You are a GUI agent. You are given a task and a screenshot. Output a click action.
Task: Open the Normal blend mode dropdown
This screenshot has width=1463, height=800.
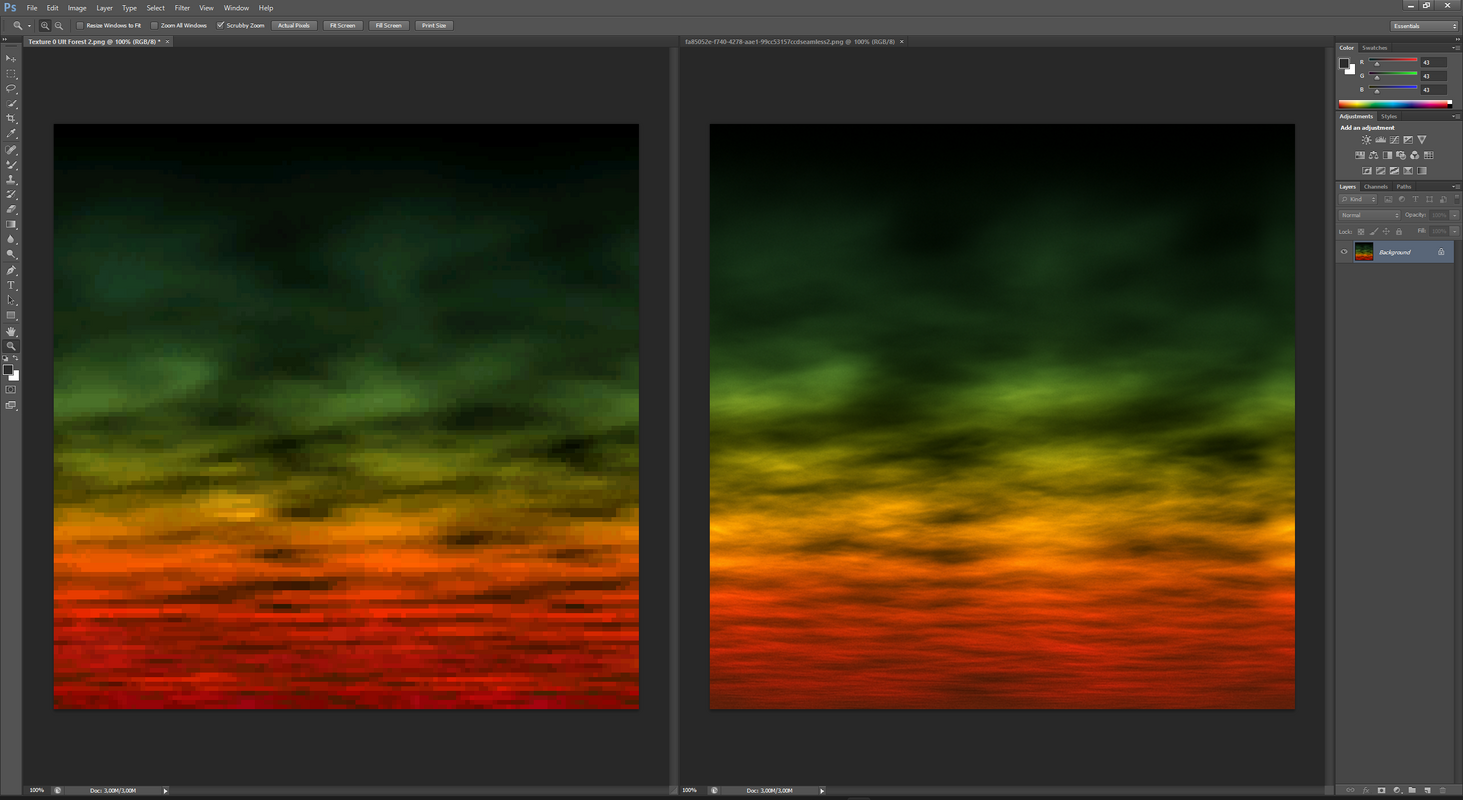coord(1370,215)
